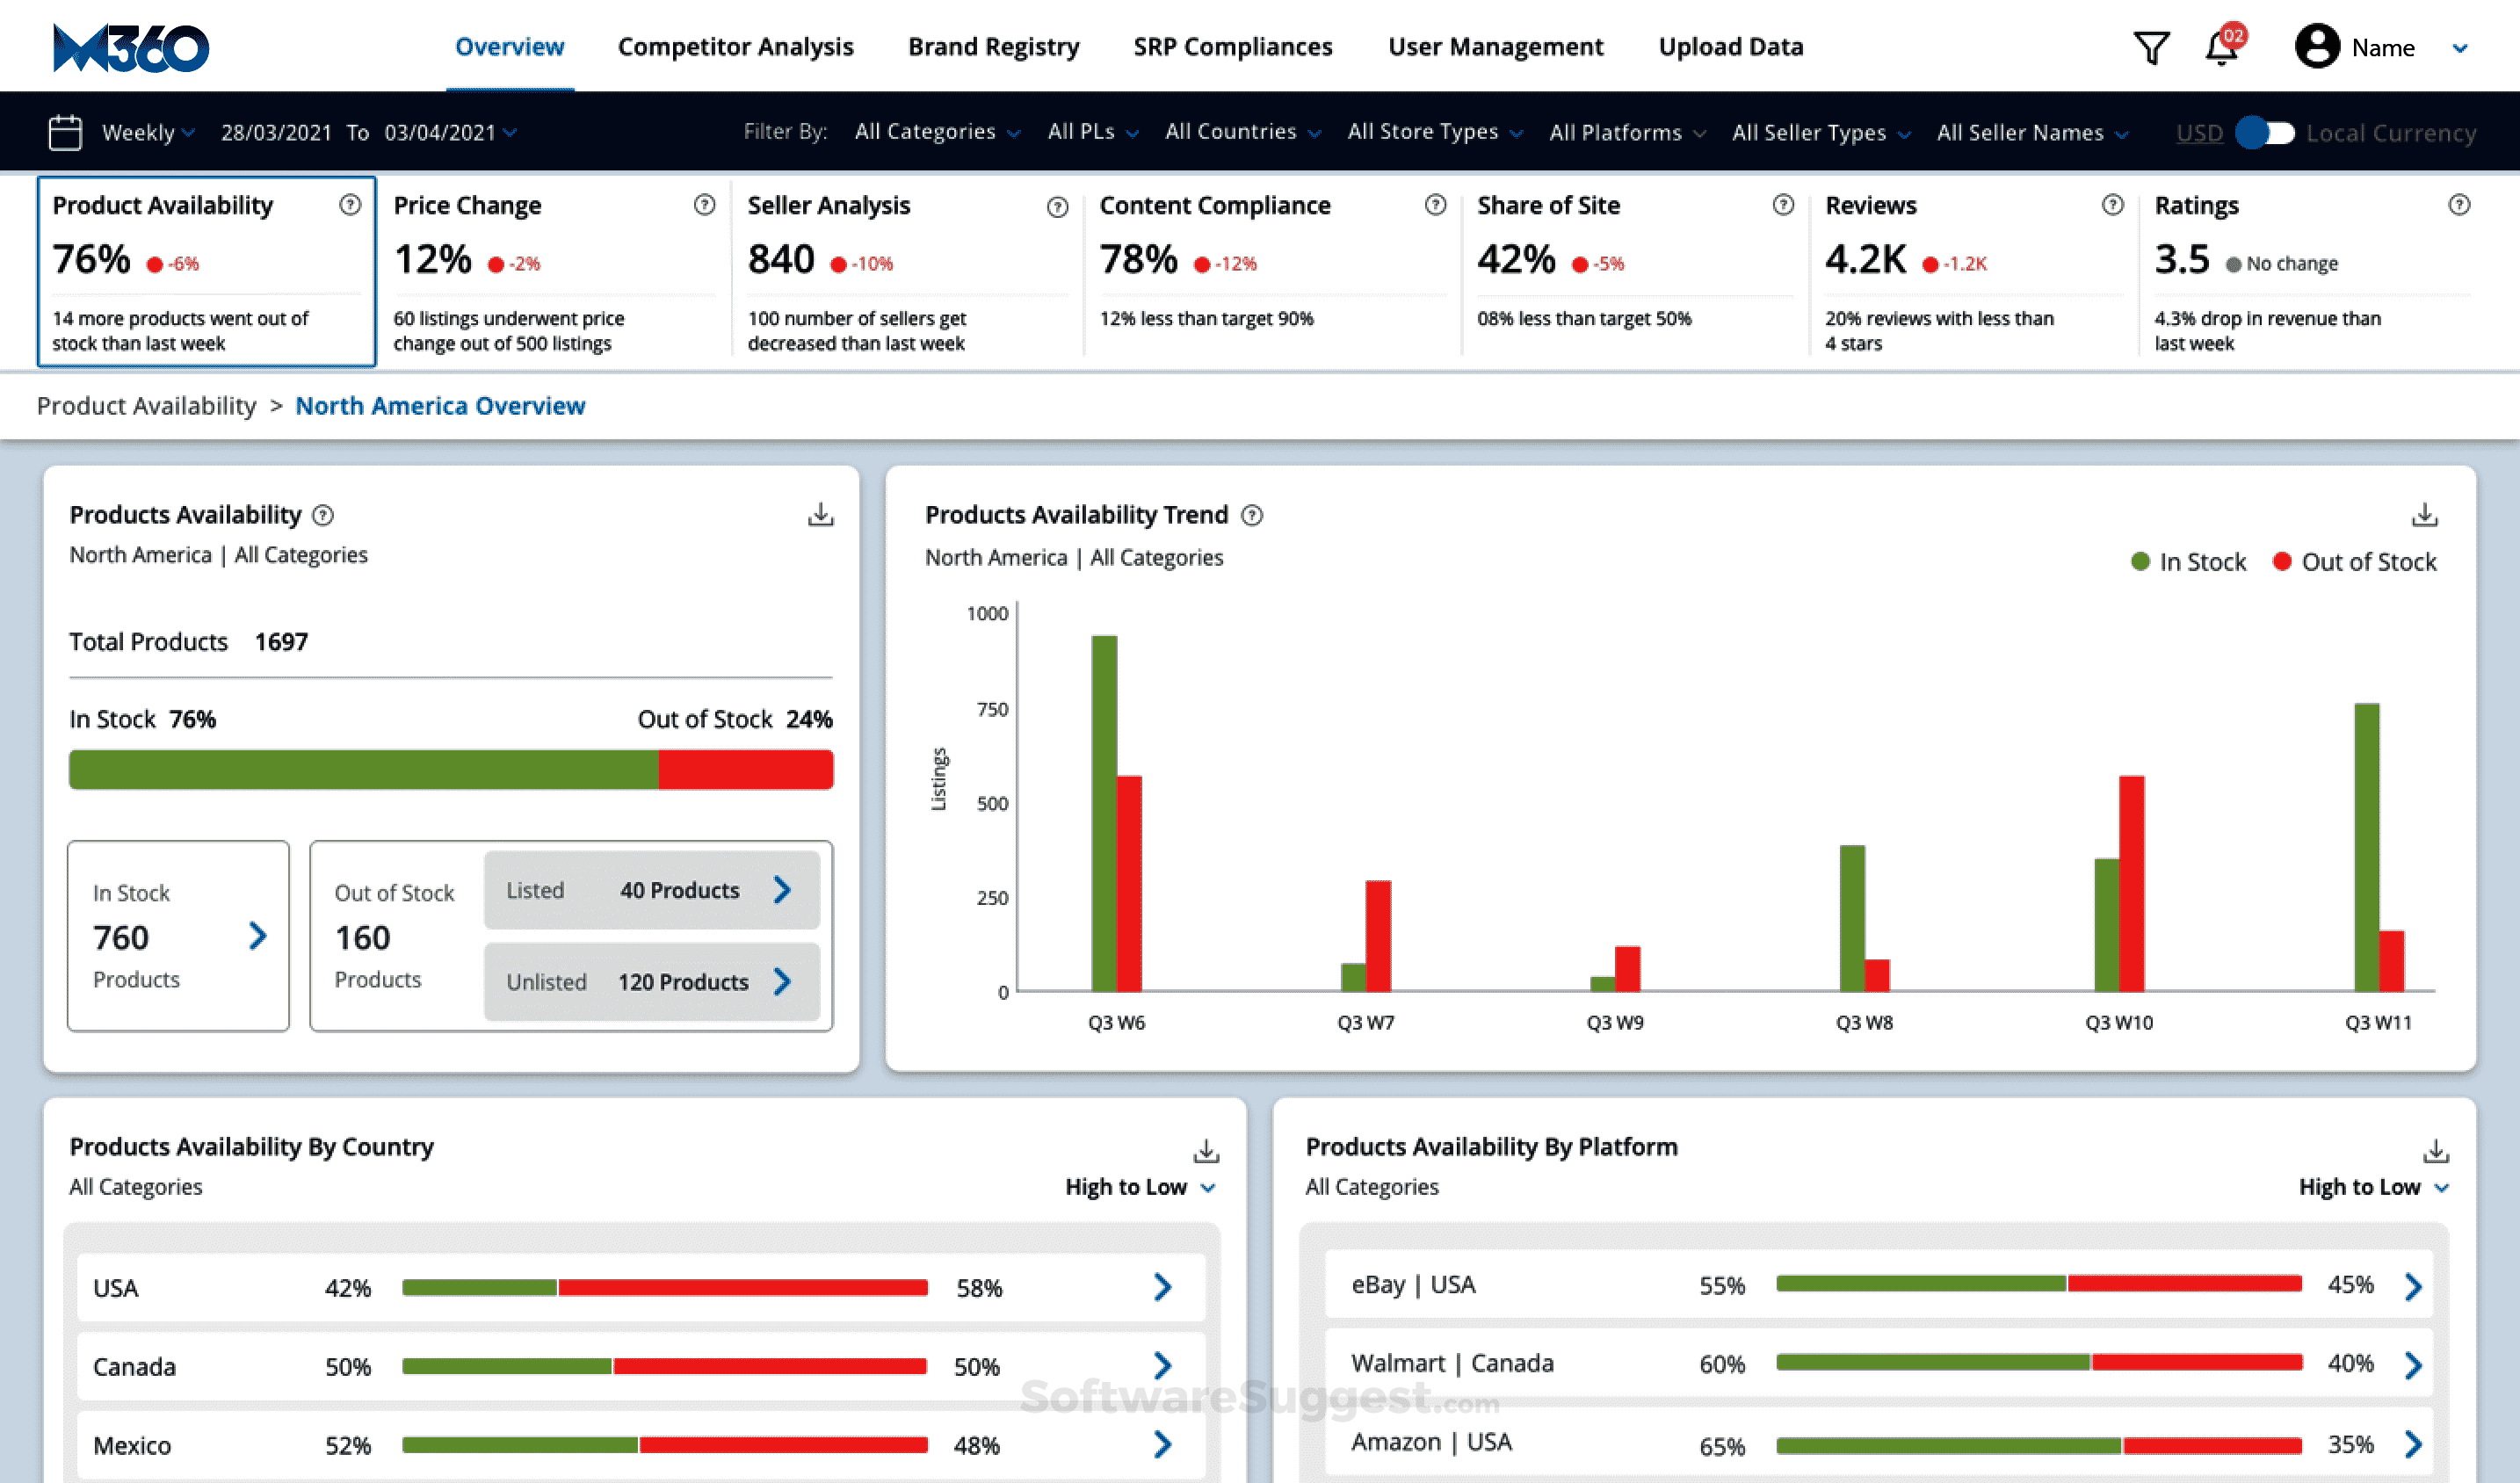Viewport: 2520px width, 1483px height.
Task: Go to North America Overview breadcrumb link
Action: click(440, 405)
